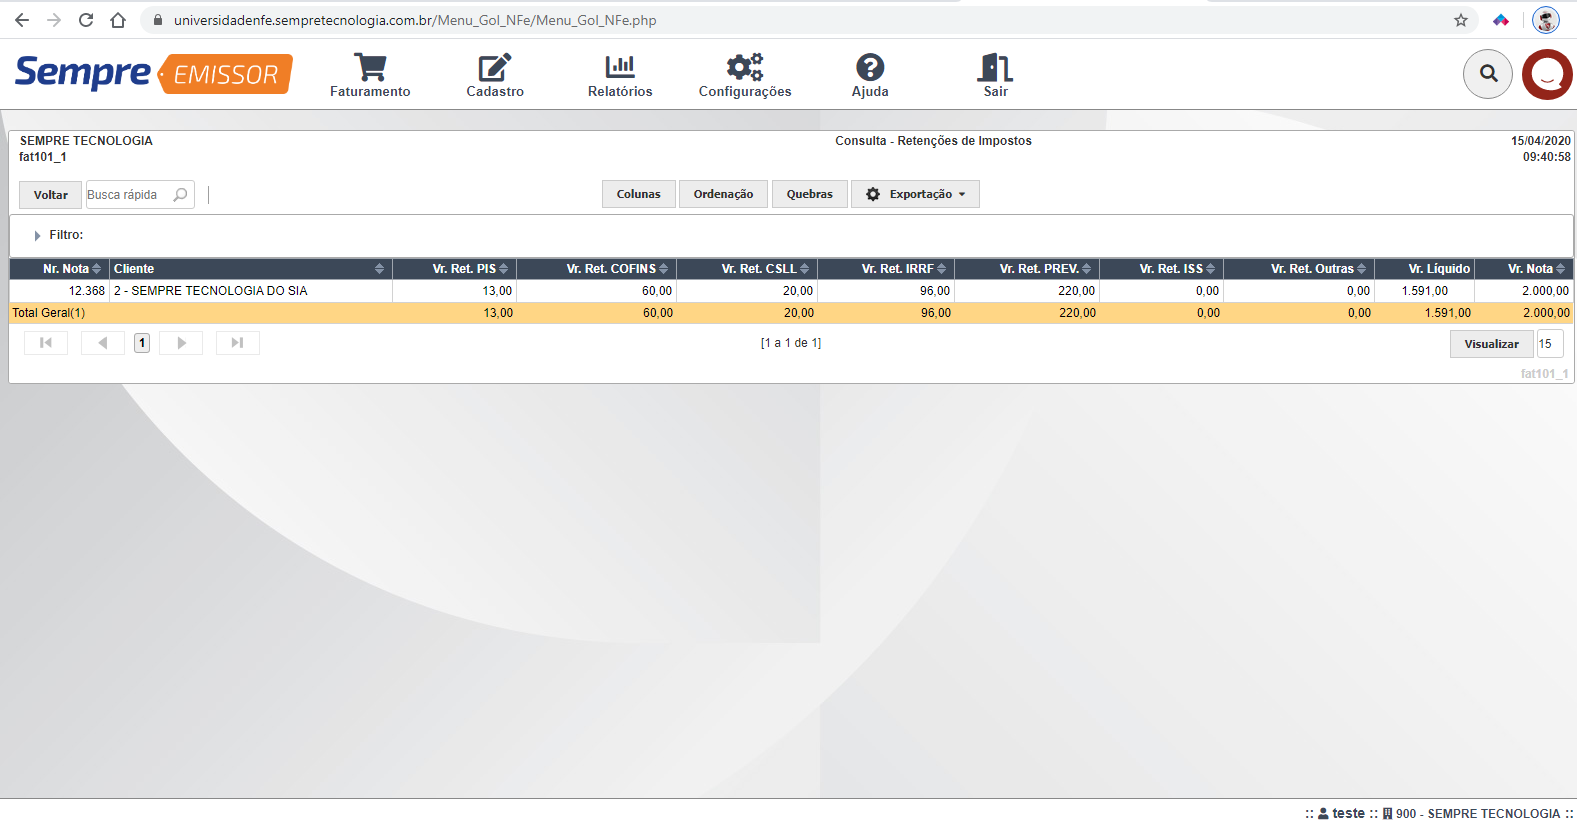
Task: Go to previous page of results
Action: [x=103, y=343]
